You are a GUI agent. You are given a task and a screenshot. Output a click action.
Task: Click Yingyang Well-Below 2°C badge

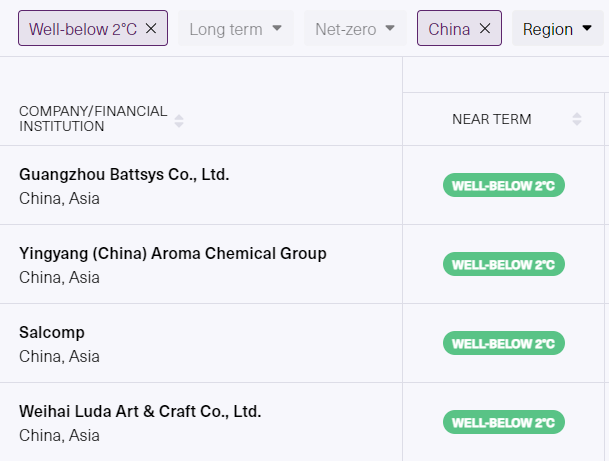503,265
